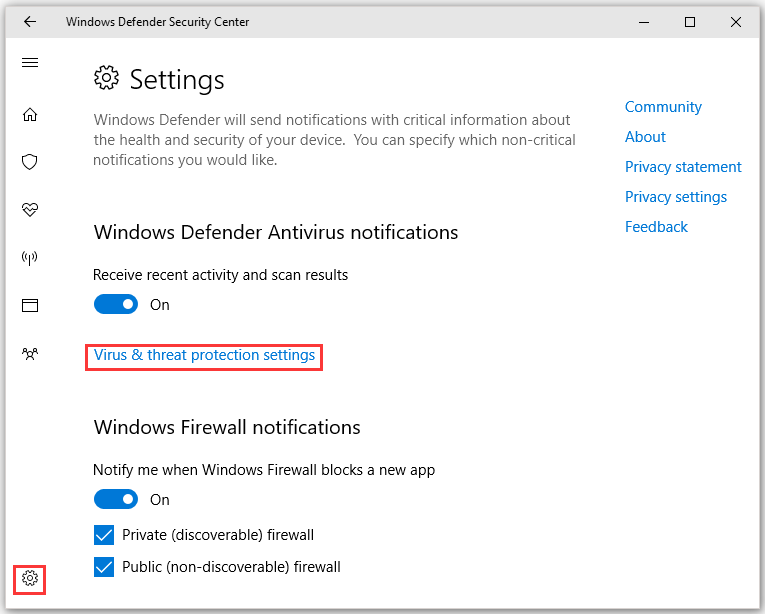The image size is (765, 614).
Task: Click the Settings gear icon in sidebar
Action: pyautogui.click(x=30, y=578)
